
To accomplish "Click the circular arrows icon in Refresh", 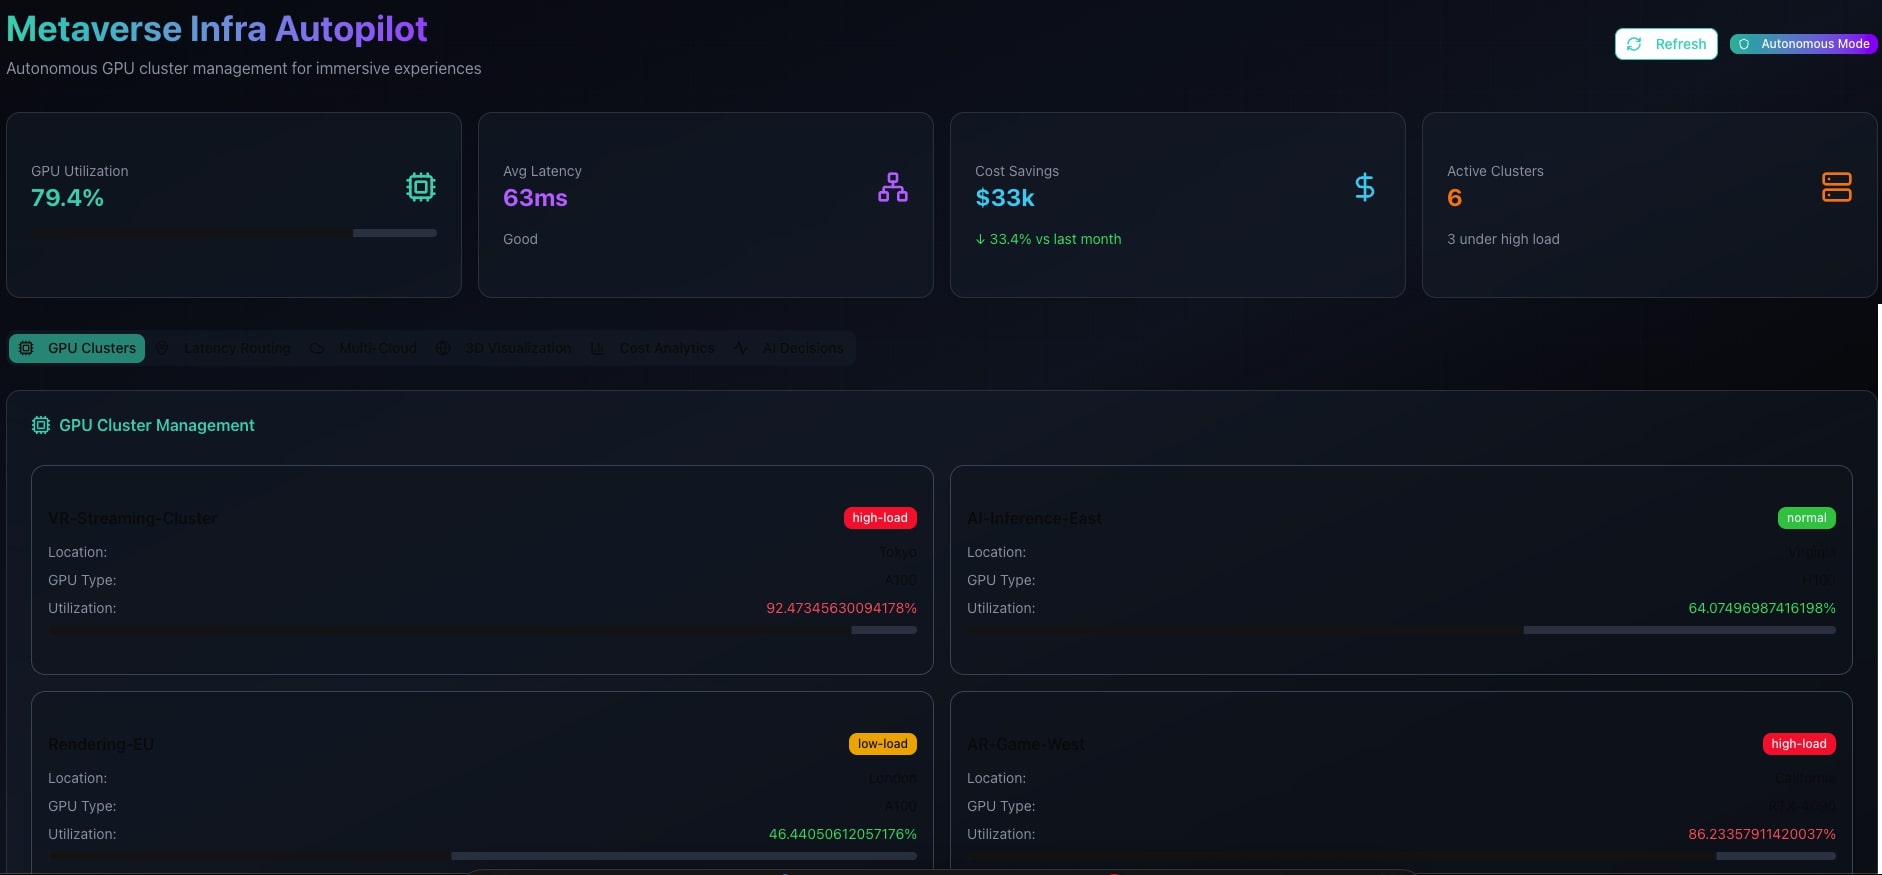I will (1634, 44).
